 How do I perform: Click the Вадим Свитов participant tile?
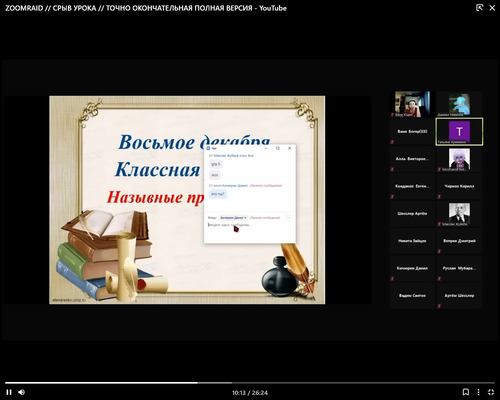(412, 296)
